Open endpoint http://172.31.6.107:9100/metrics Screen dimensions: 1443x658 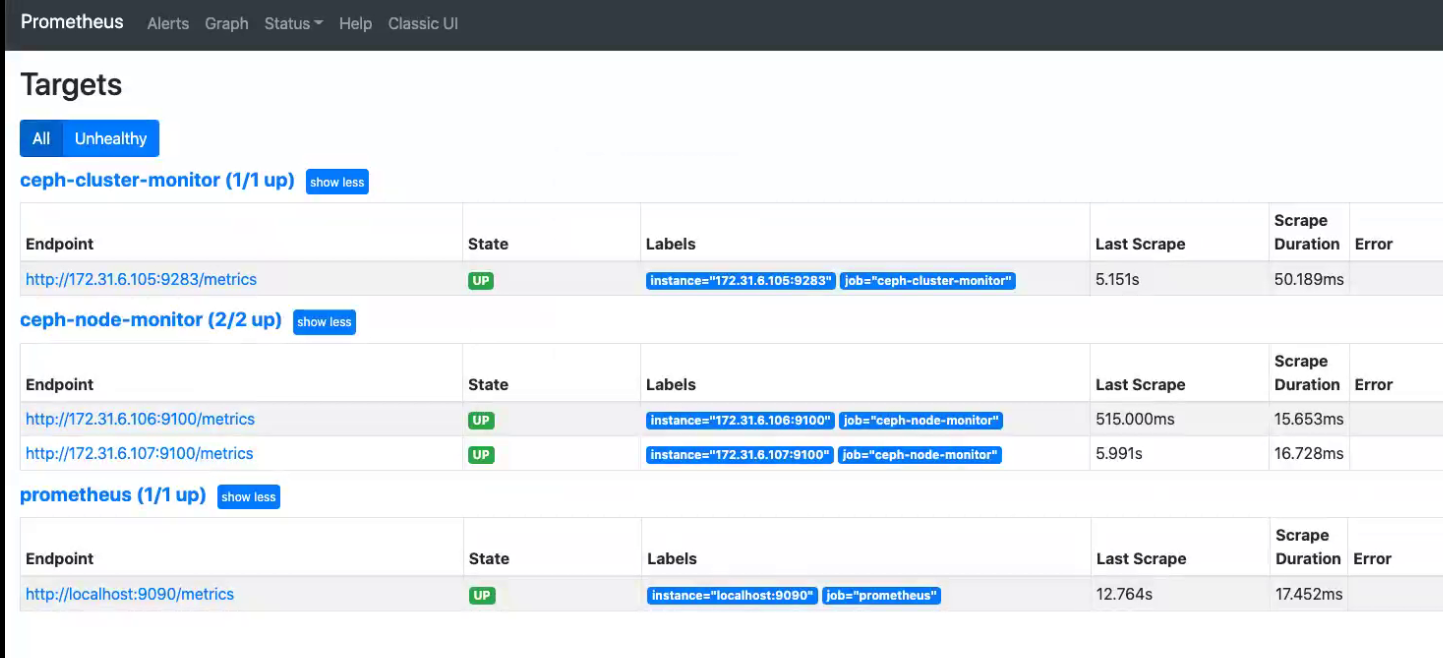coord(140,453)
